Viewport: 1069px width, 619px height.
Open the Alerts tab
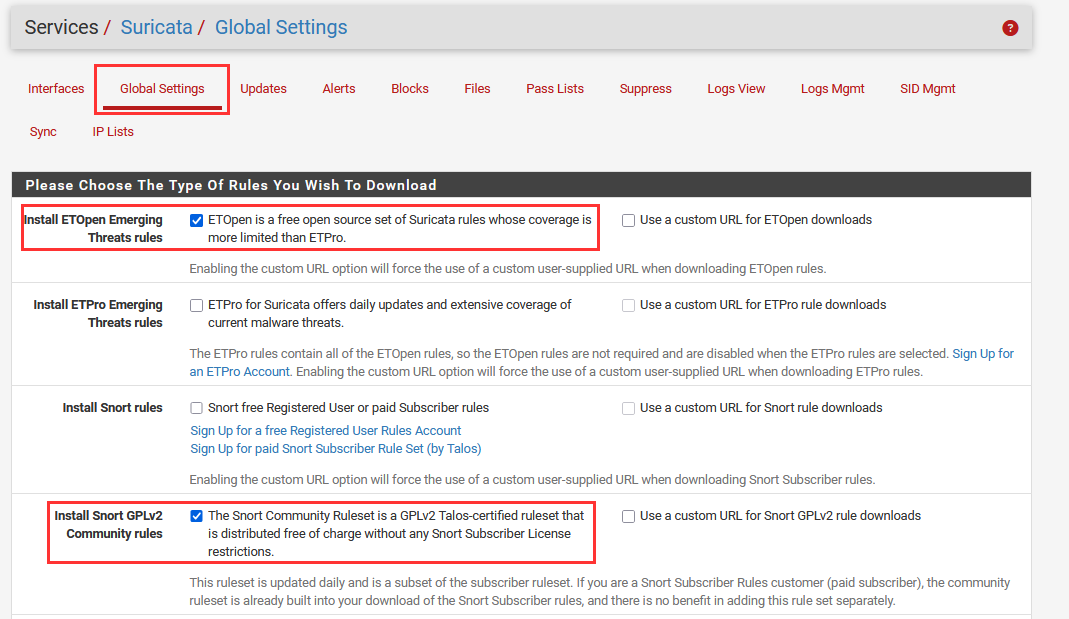pyautogui.click(x=339, y=89)
